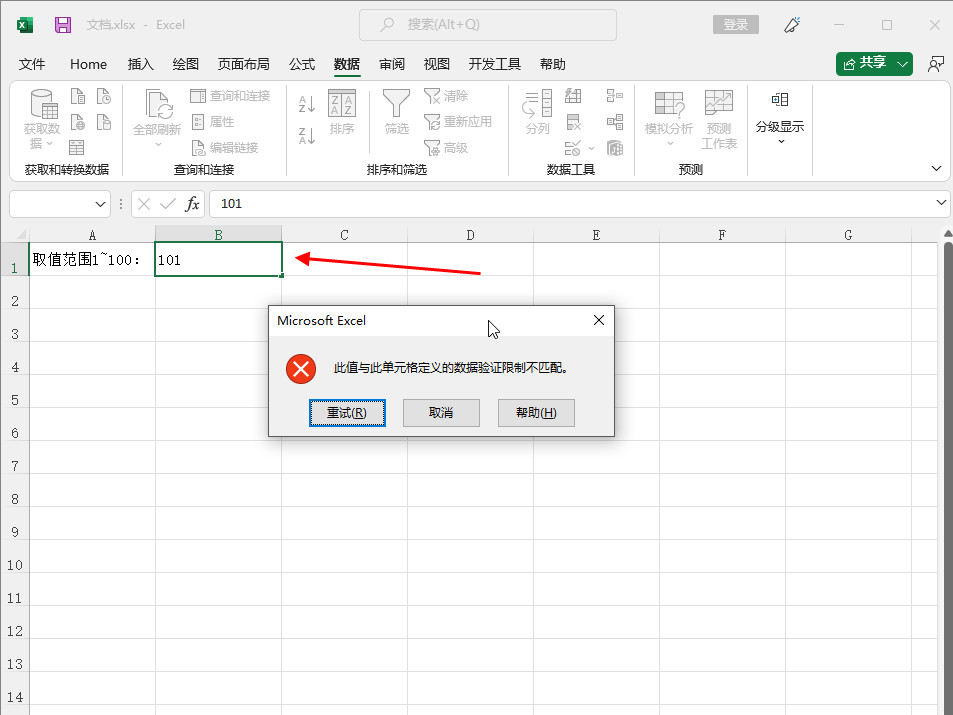Select column header D
The image size is (953, 715).
point(470,235)
